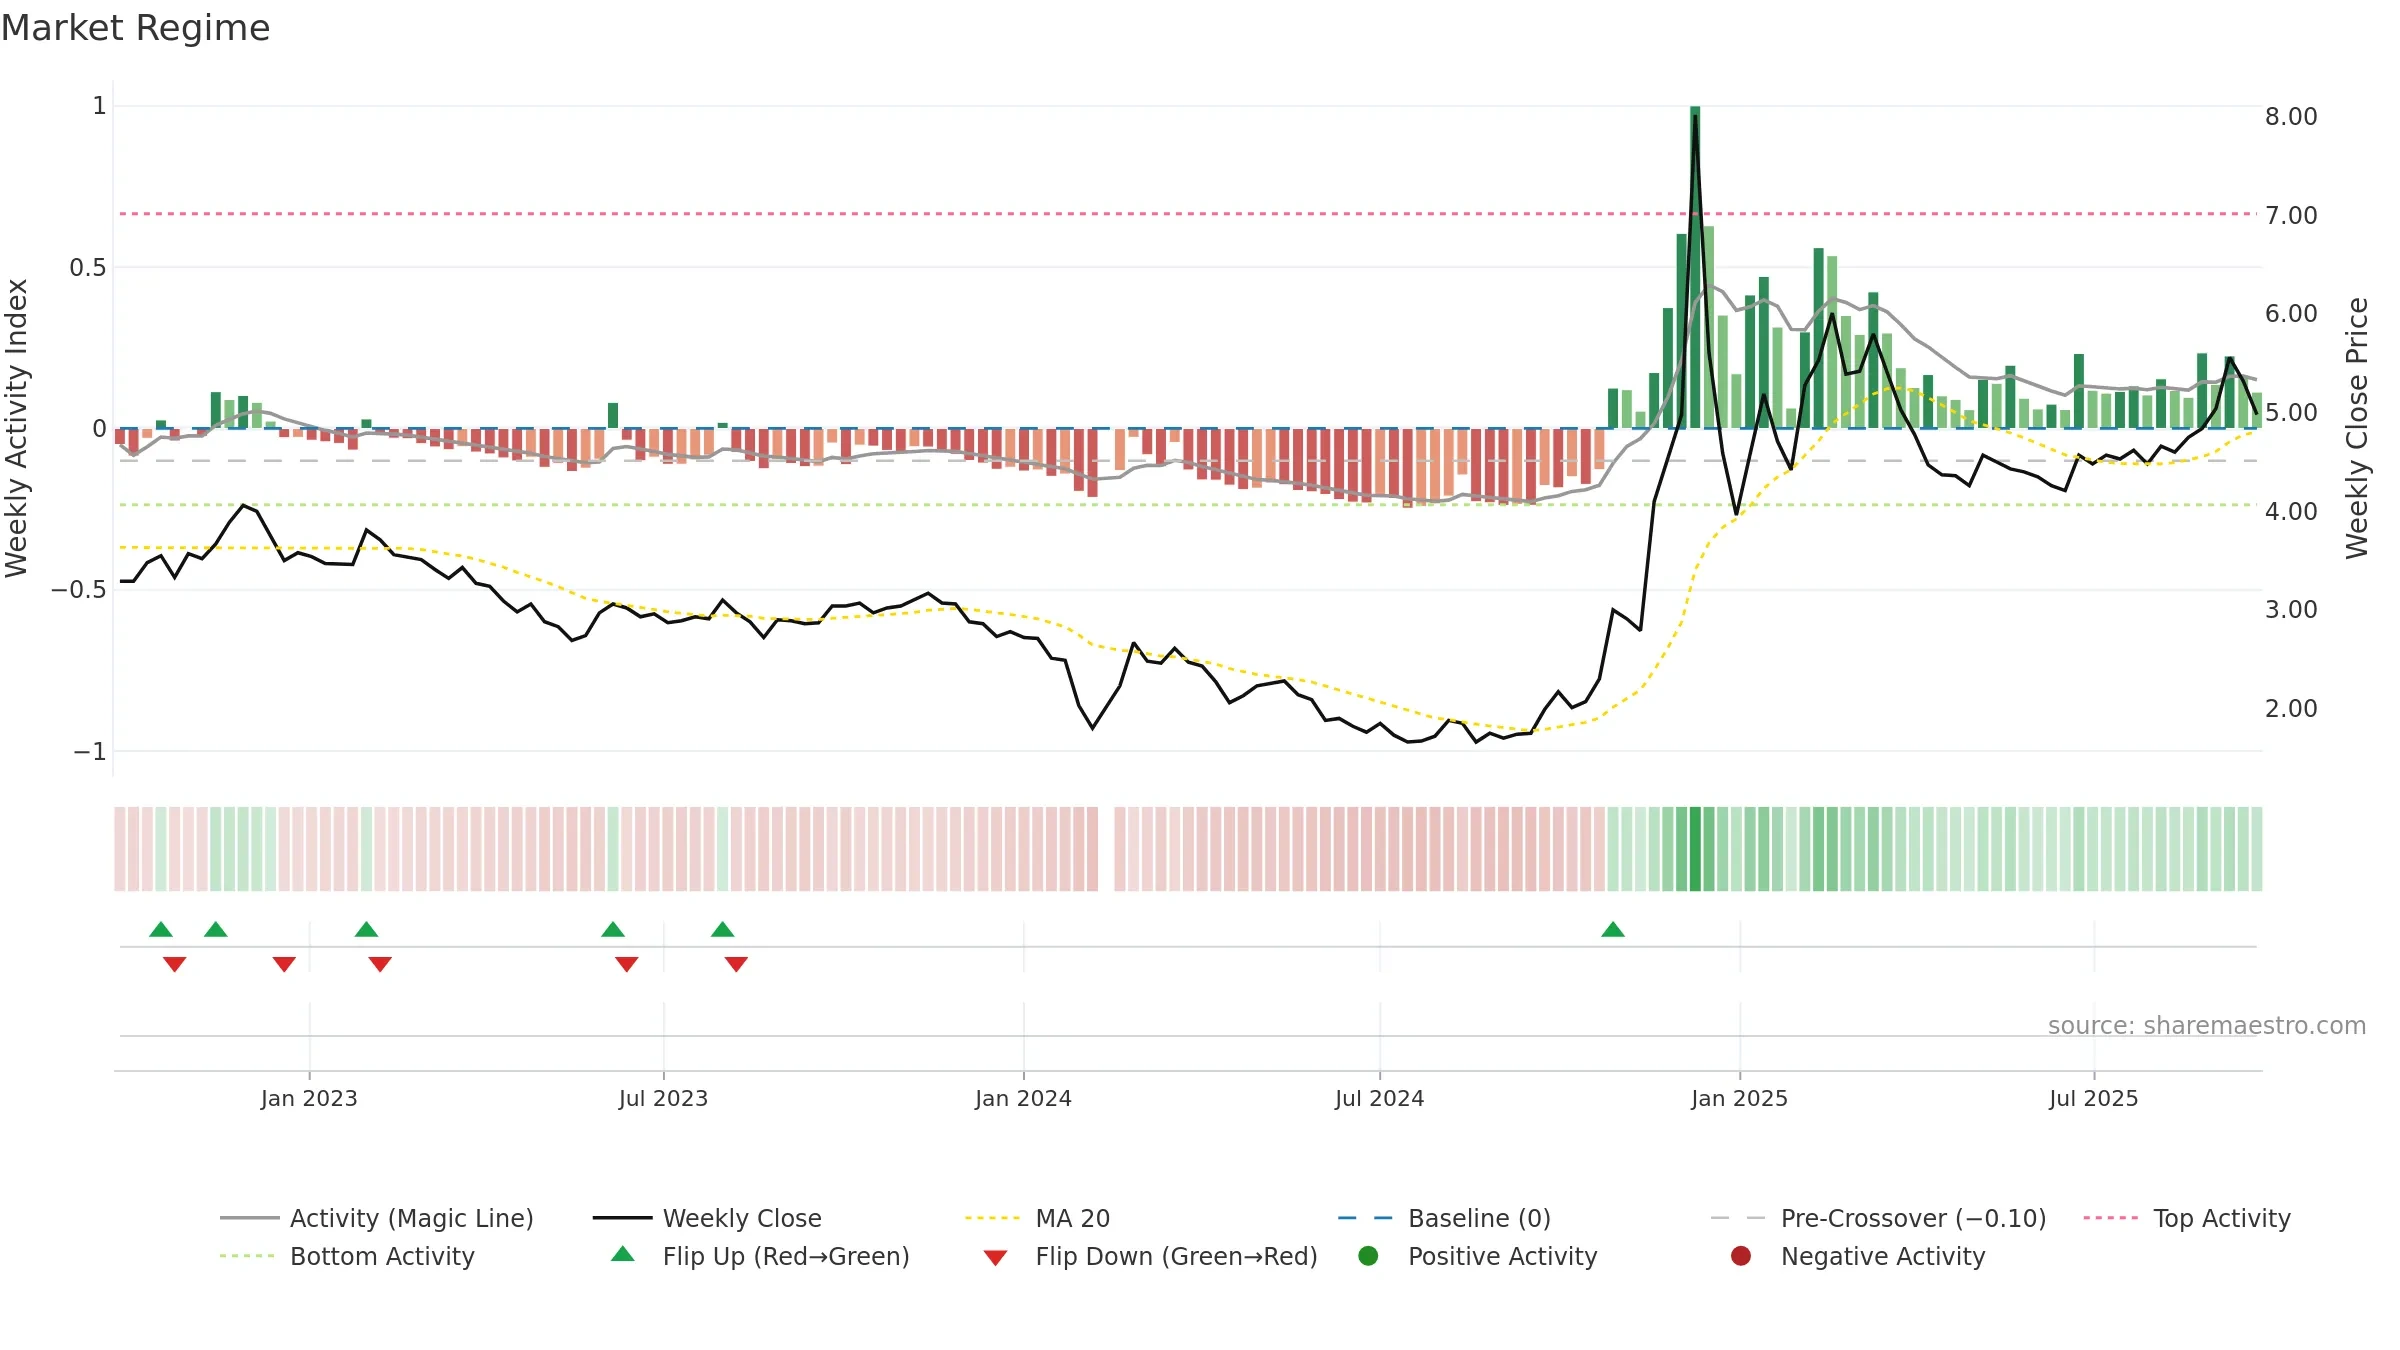Toggle the Activity (Magic Line) legend entry

click(377, 1218)
